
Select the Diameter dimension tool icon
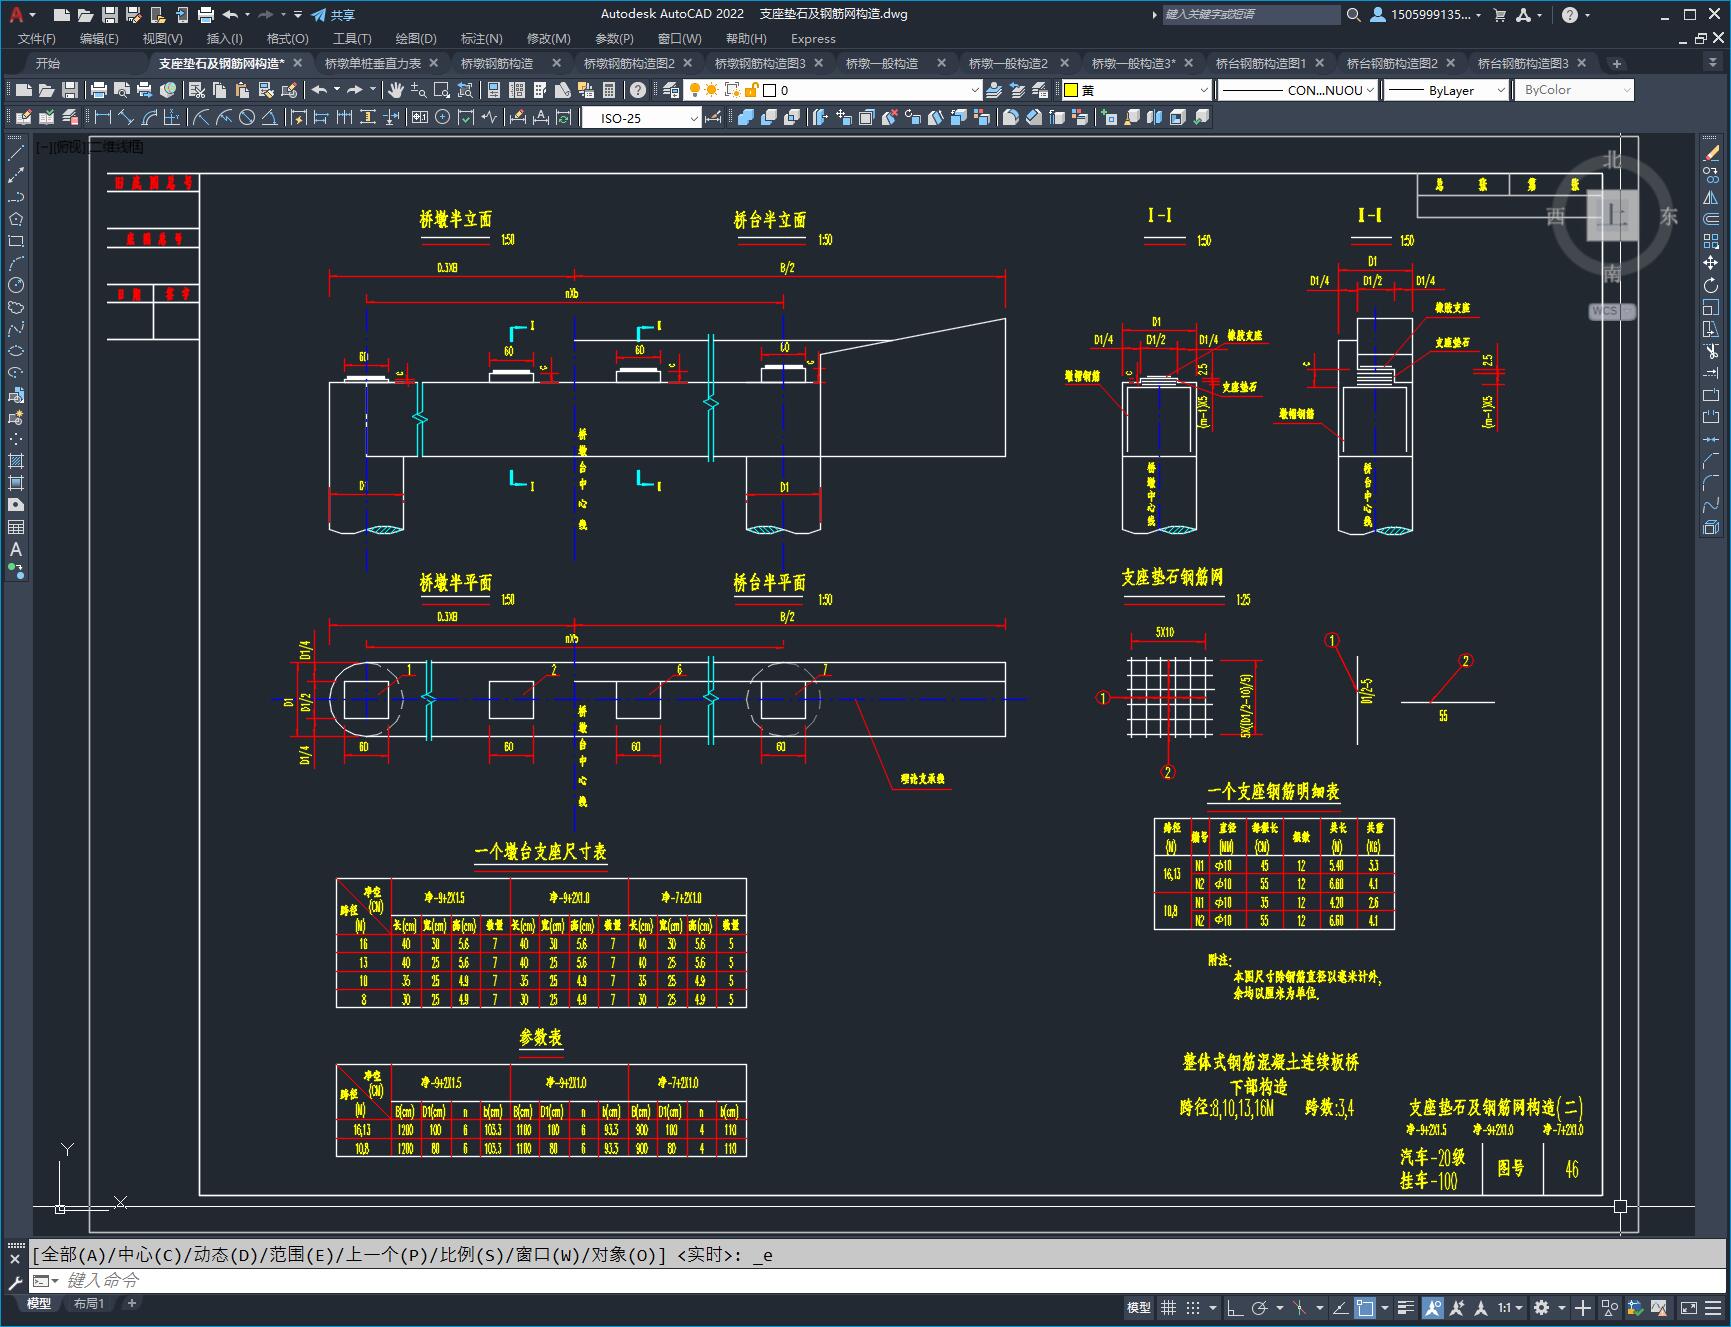click(247, 118)
